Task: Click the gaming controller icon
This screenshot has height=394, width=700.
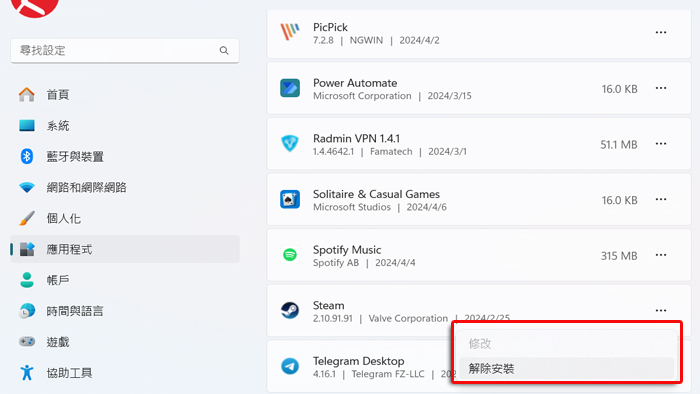Action: click(x=27, y=342)
